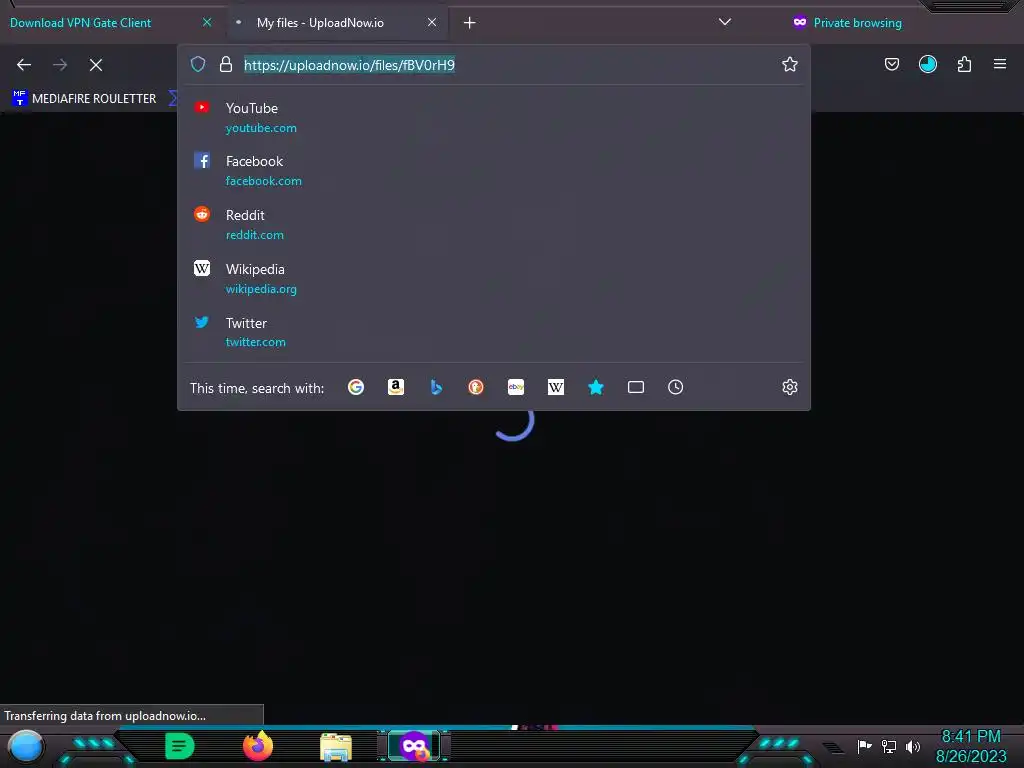Bookmark this page with the star
1024x768 pixels.
pos(790,64)
